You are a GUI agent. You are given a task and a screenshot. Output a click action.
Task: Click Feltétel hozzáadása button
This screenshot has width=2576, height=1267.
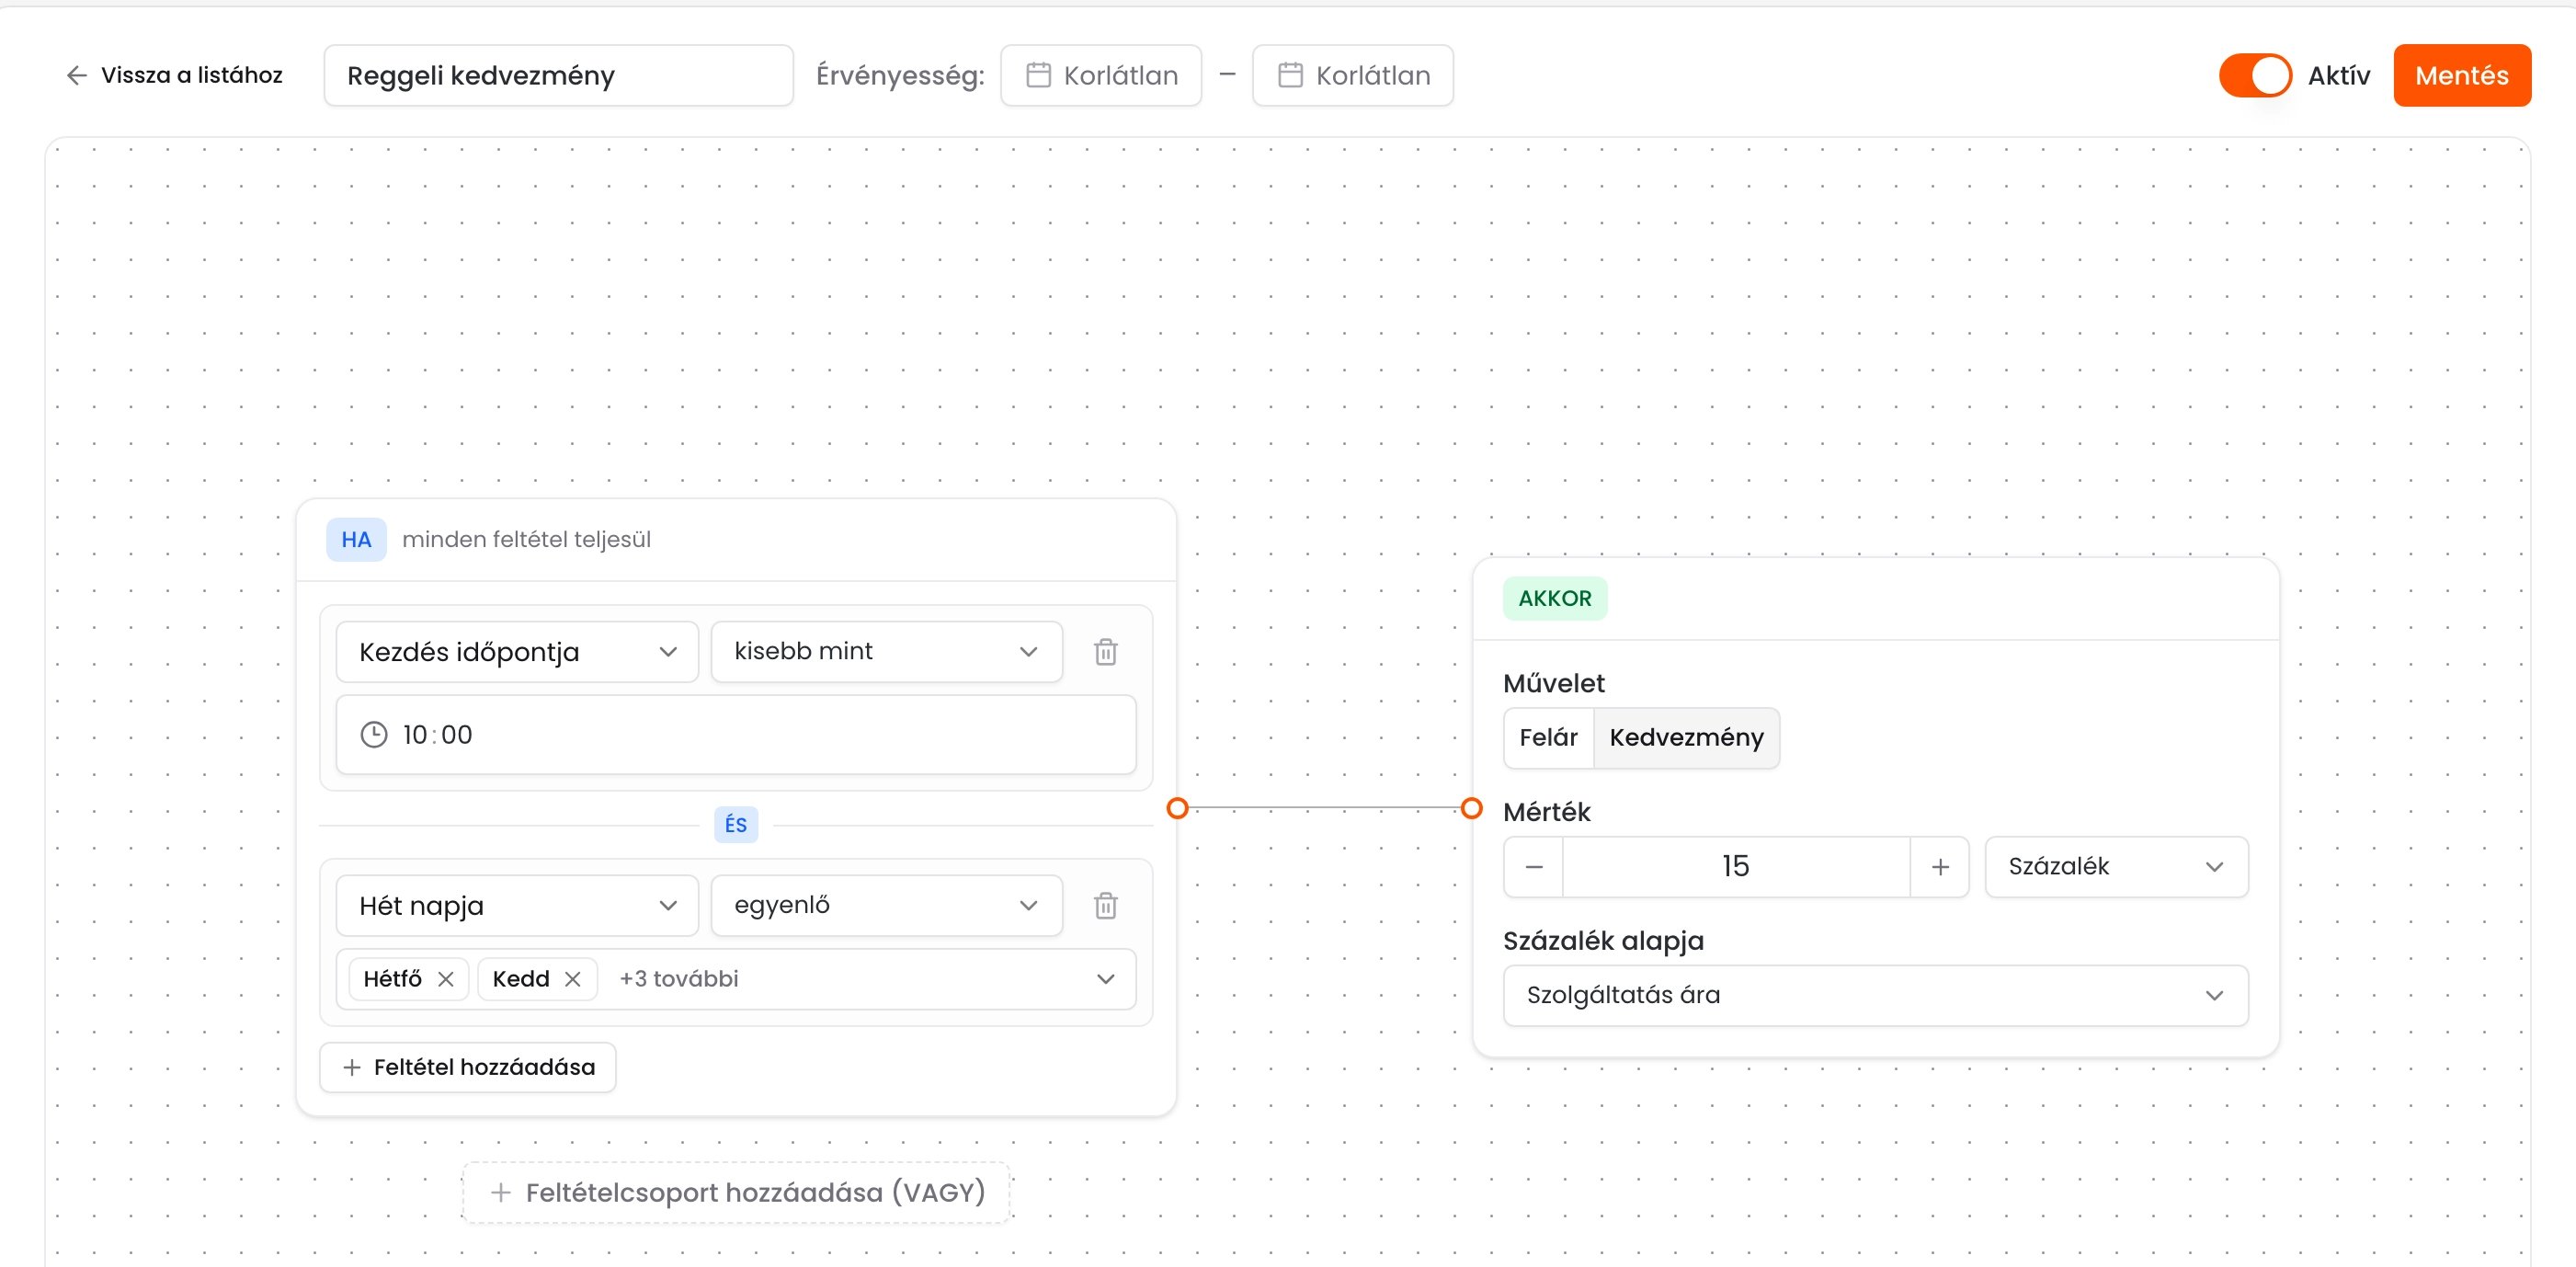point(467,1068)
